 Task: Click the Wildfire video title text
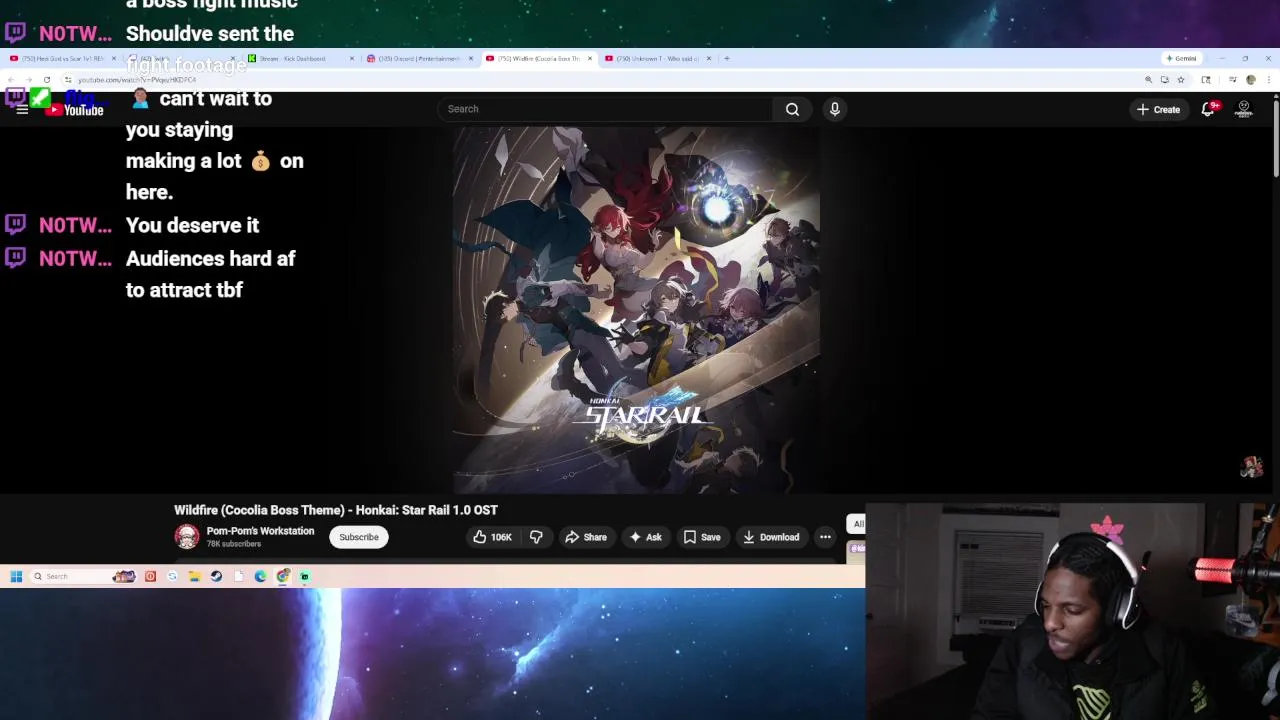pos(336,510)
